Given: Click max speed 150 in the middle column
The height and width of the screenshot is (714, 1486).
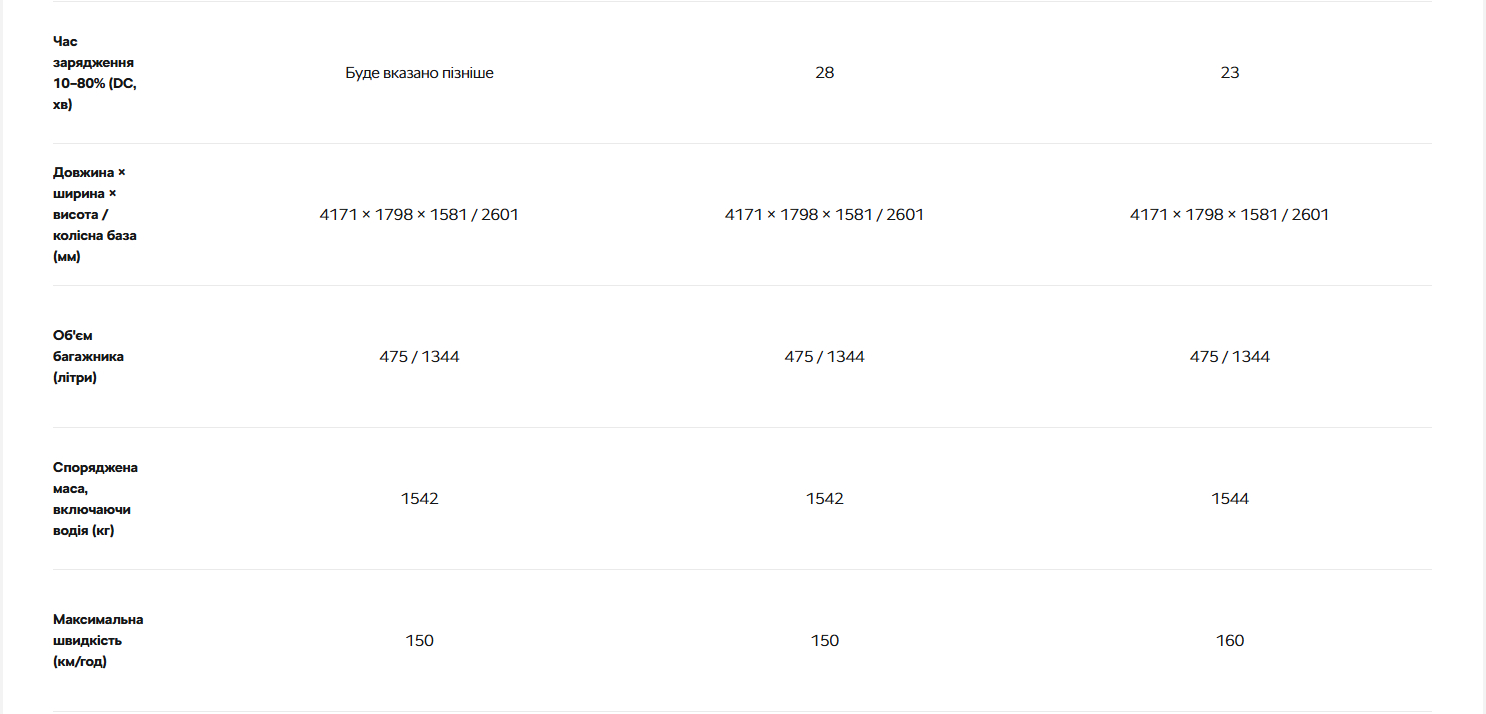Looking at the screenshot, I should 824,641.
